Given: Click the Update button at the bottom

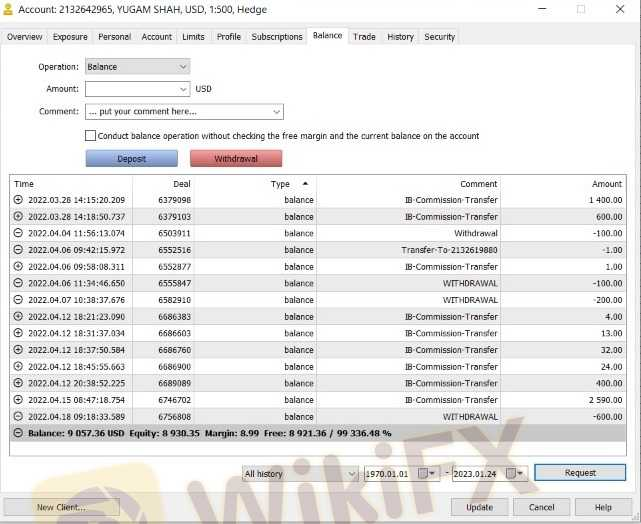Looking at the screenshot, I should [479, 507].
